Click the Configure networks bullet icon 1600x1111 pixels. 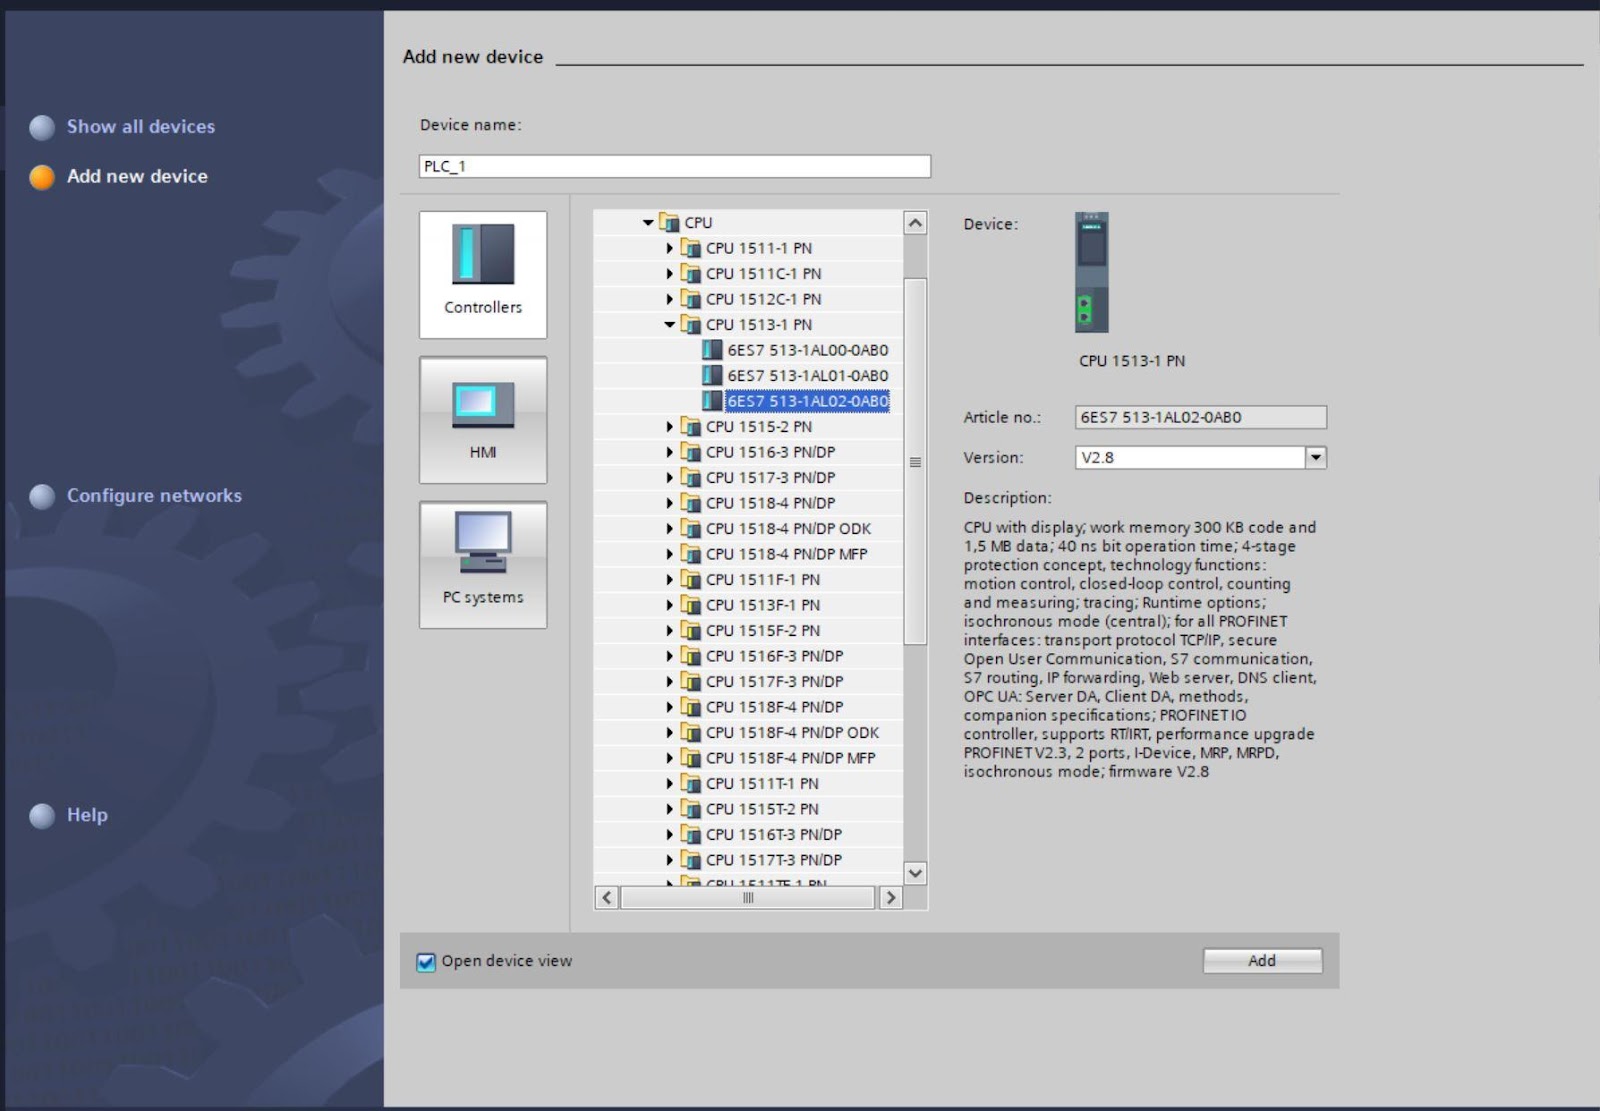tap(42, 496)
